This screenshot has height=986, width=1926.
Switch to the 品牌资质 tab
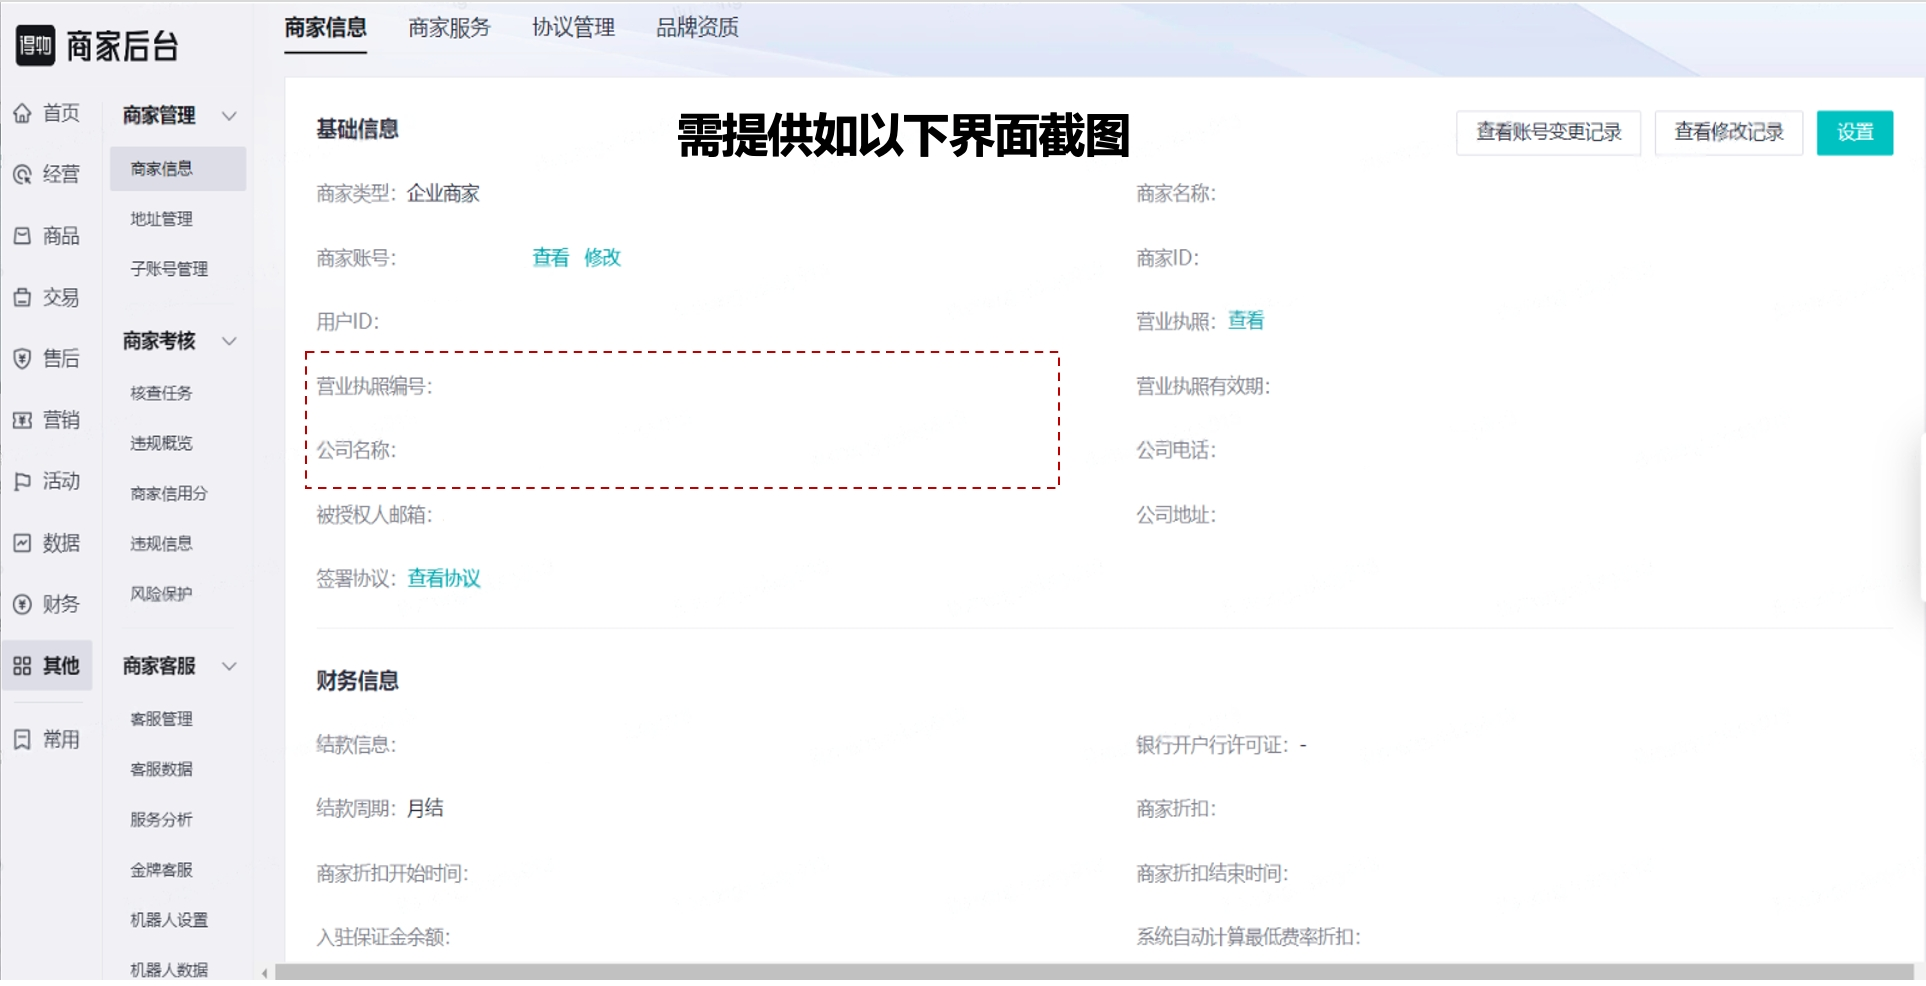point(697,28)
